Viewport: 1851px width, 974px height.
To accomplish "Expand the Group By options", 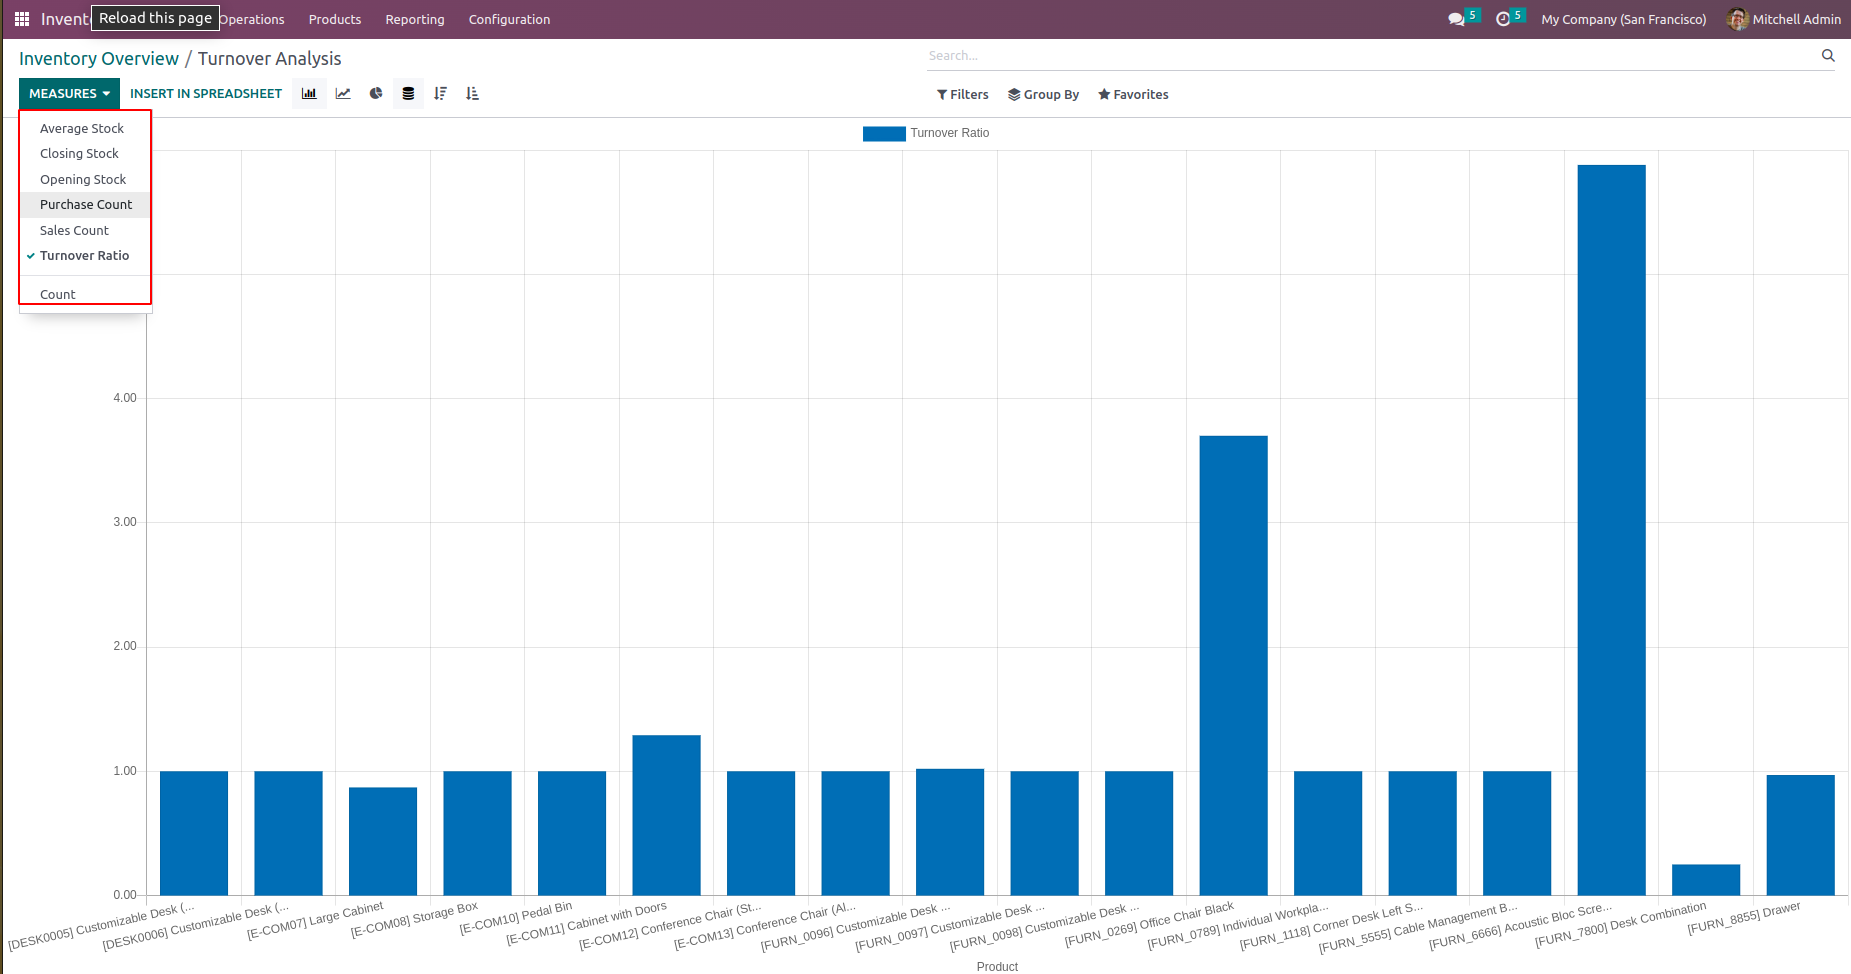I will pos(1043,95).
